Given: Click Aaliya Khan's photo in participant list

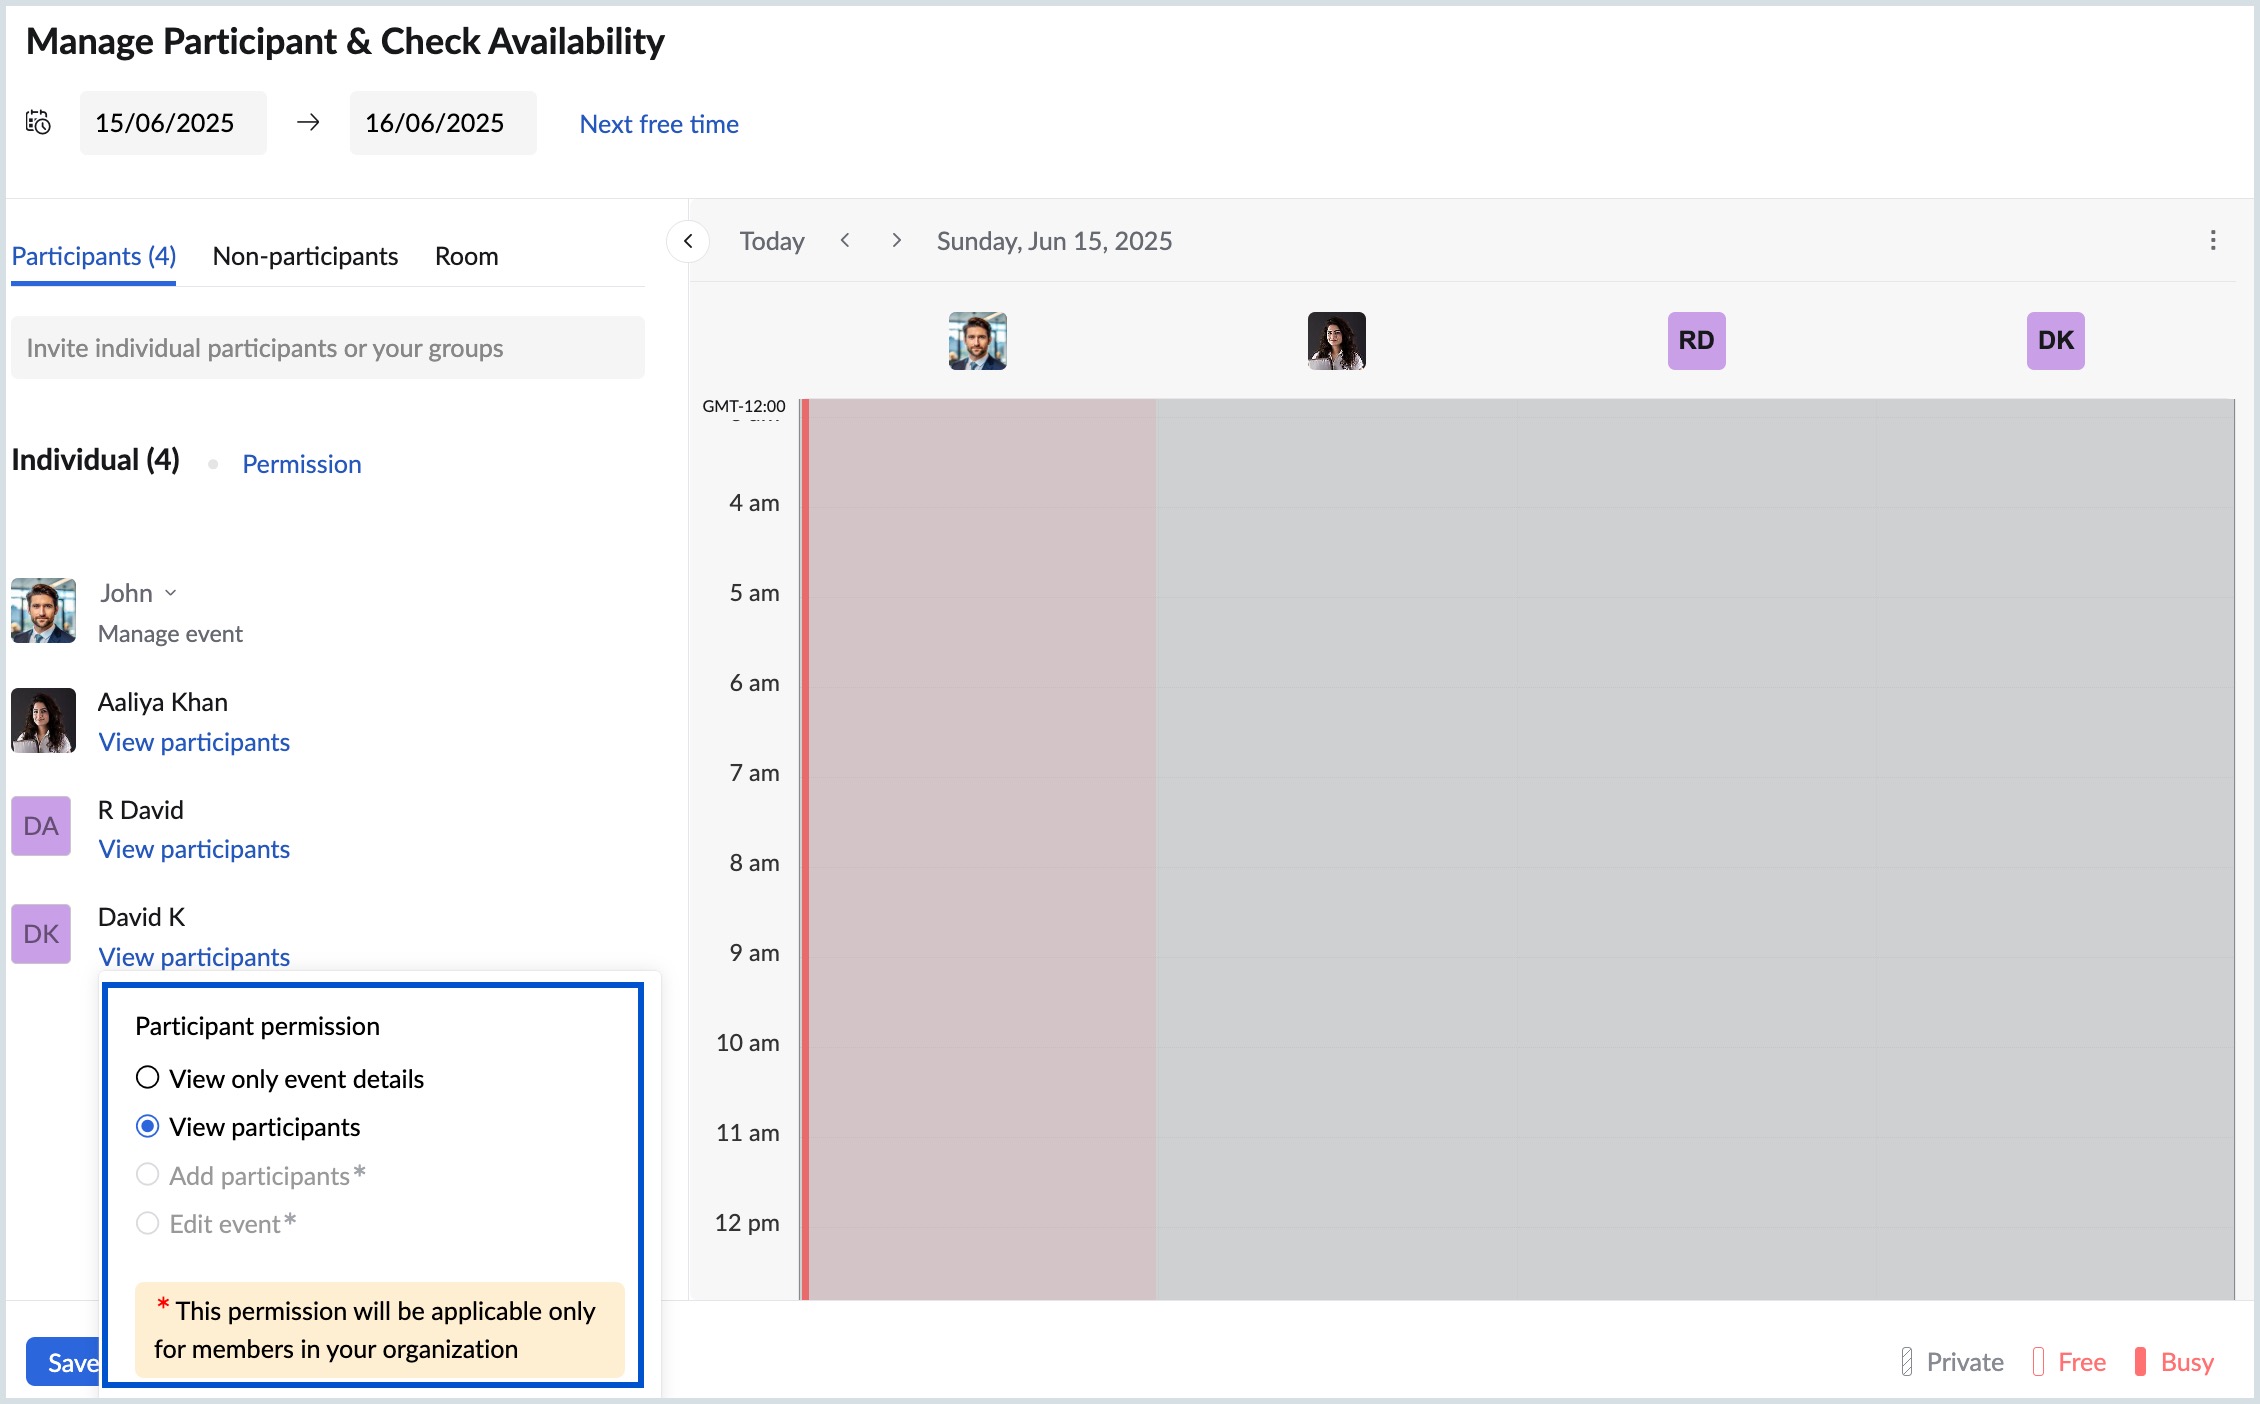Looking at the screenshot, I should (x=43, y=720).
